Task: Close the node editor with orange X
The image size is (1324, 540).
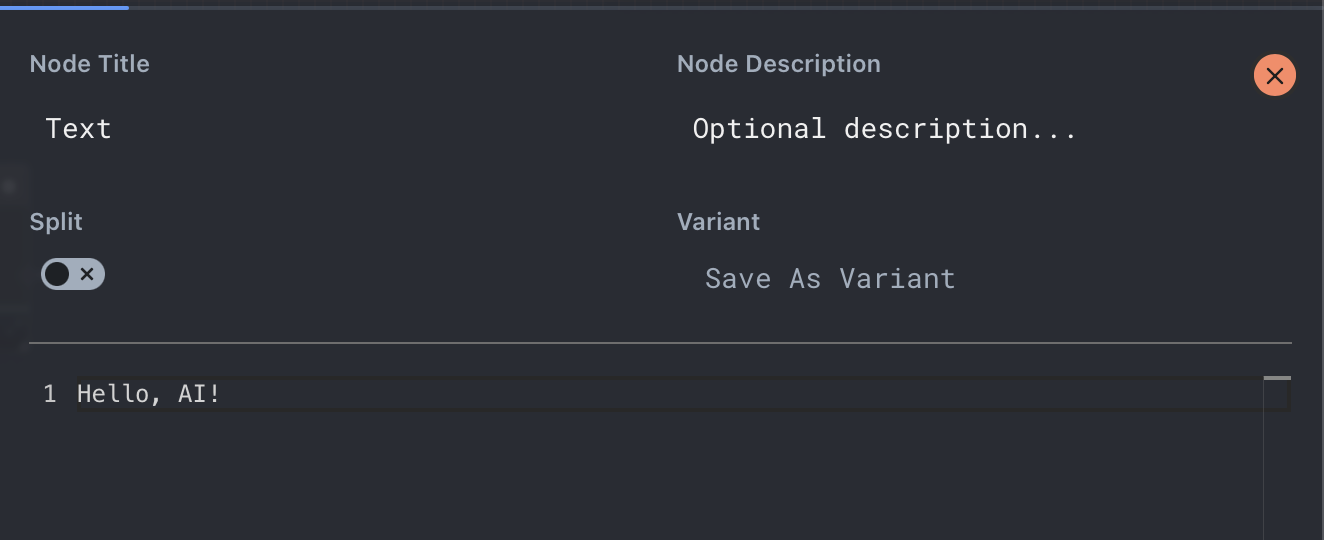Action: (x=1274, y=76)
